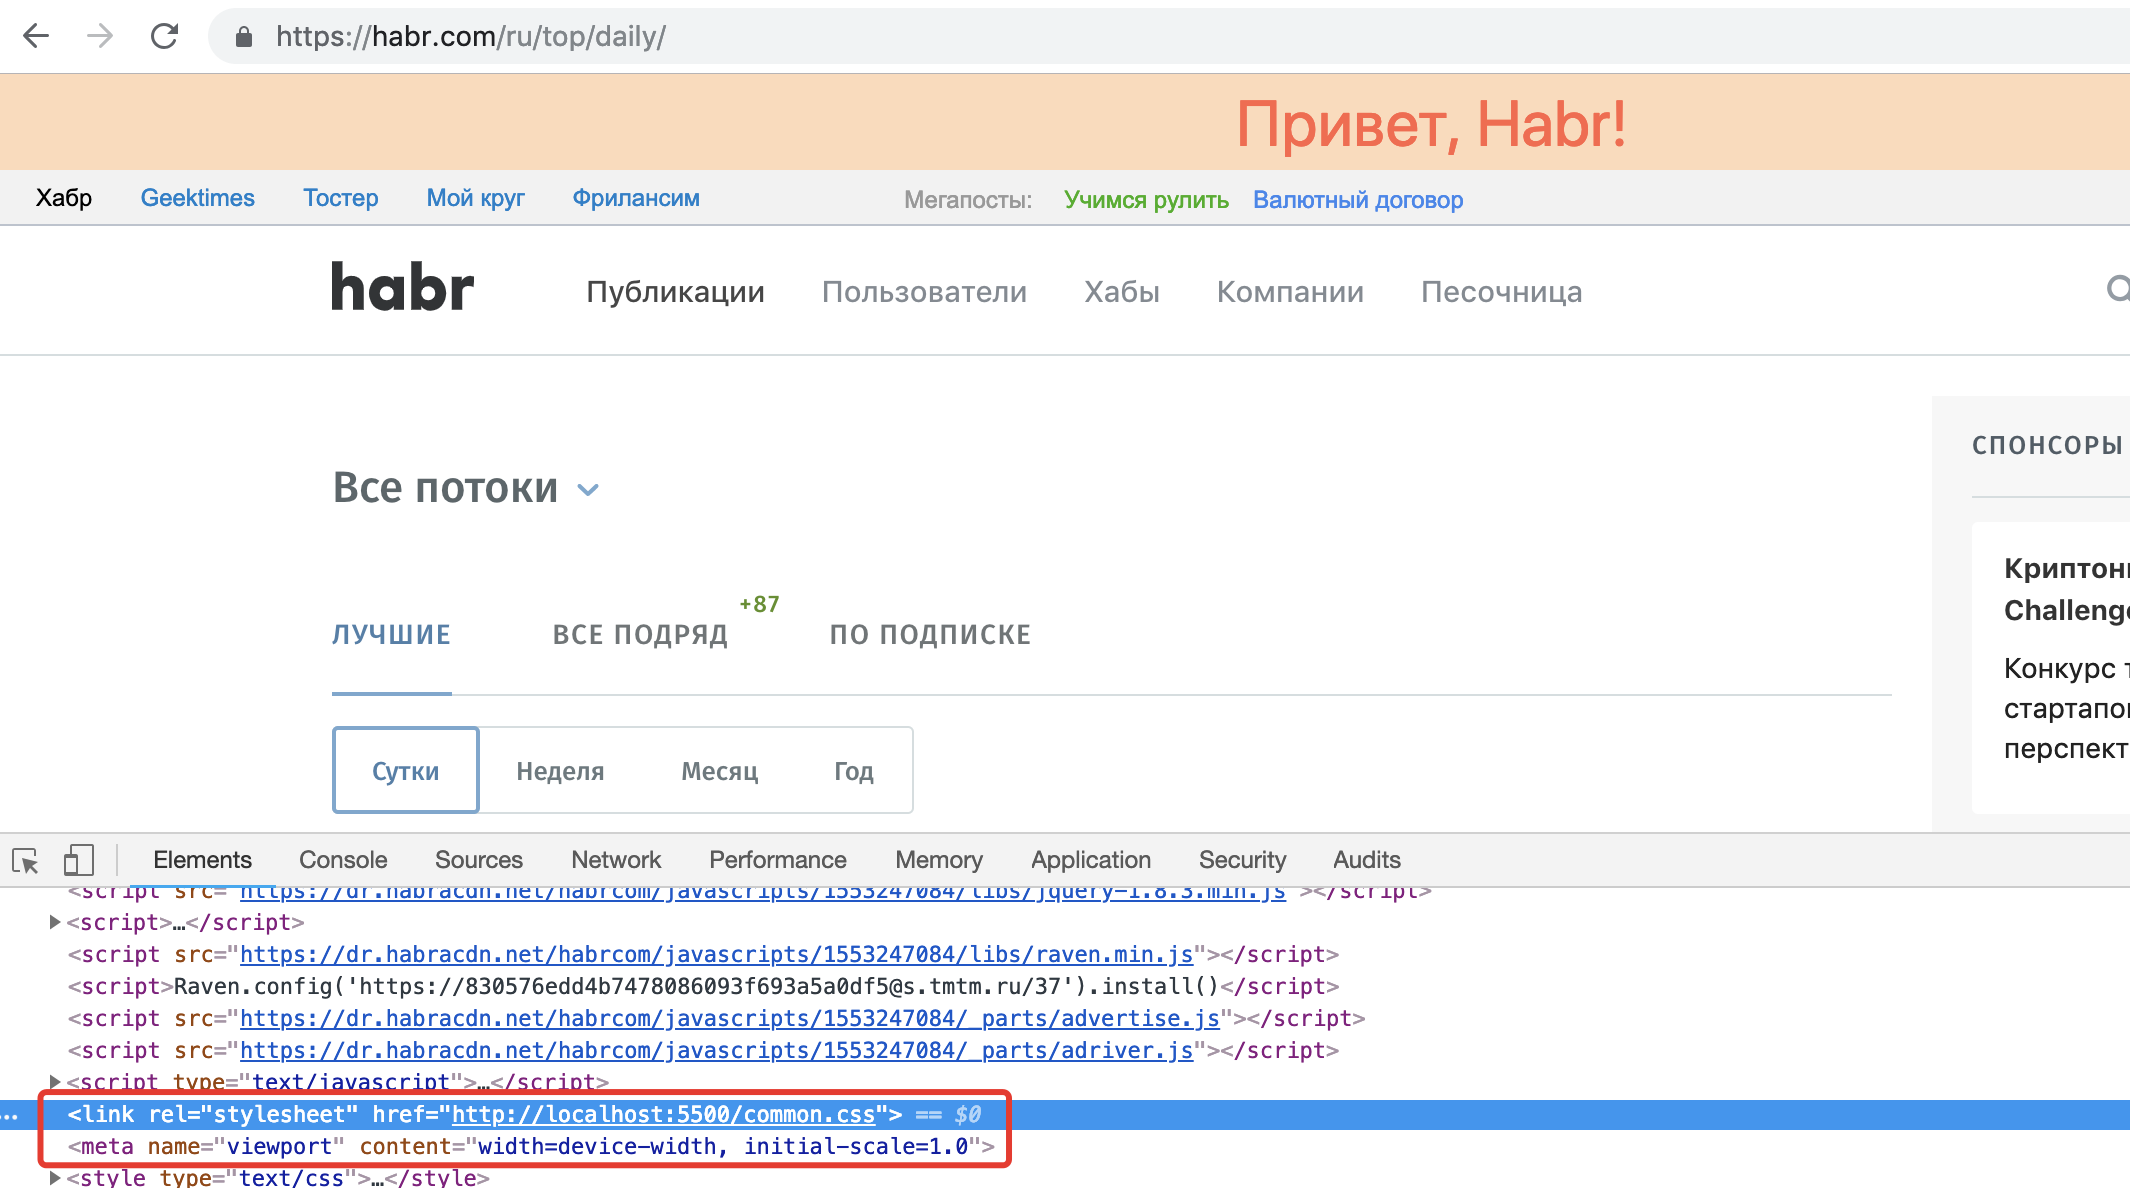Select the Неделя period filter

click(x=560, y=770)
